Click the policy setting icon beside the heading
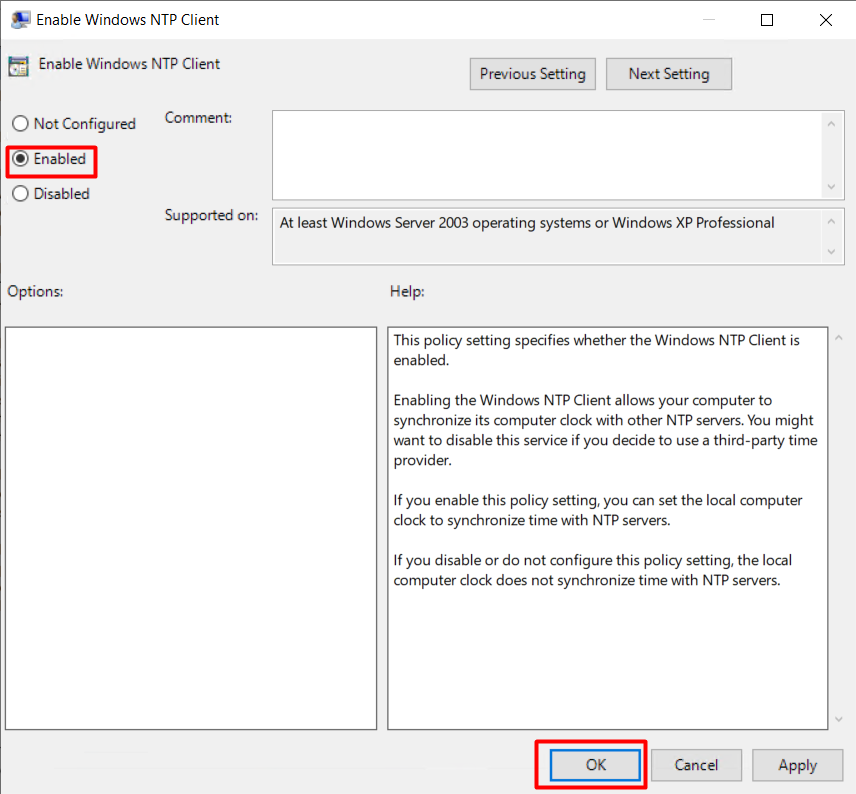Viewport: 856px width, 794px height. coord(19,66)
